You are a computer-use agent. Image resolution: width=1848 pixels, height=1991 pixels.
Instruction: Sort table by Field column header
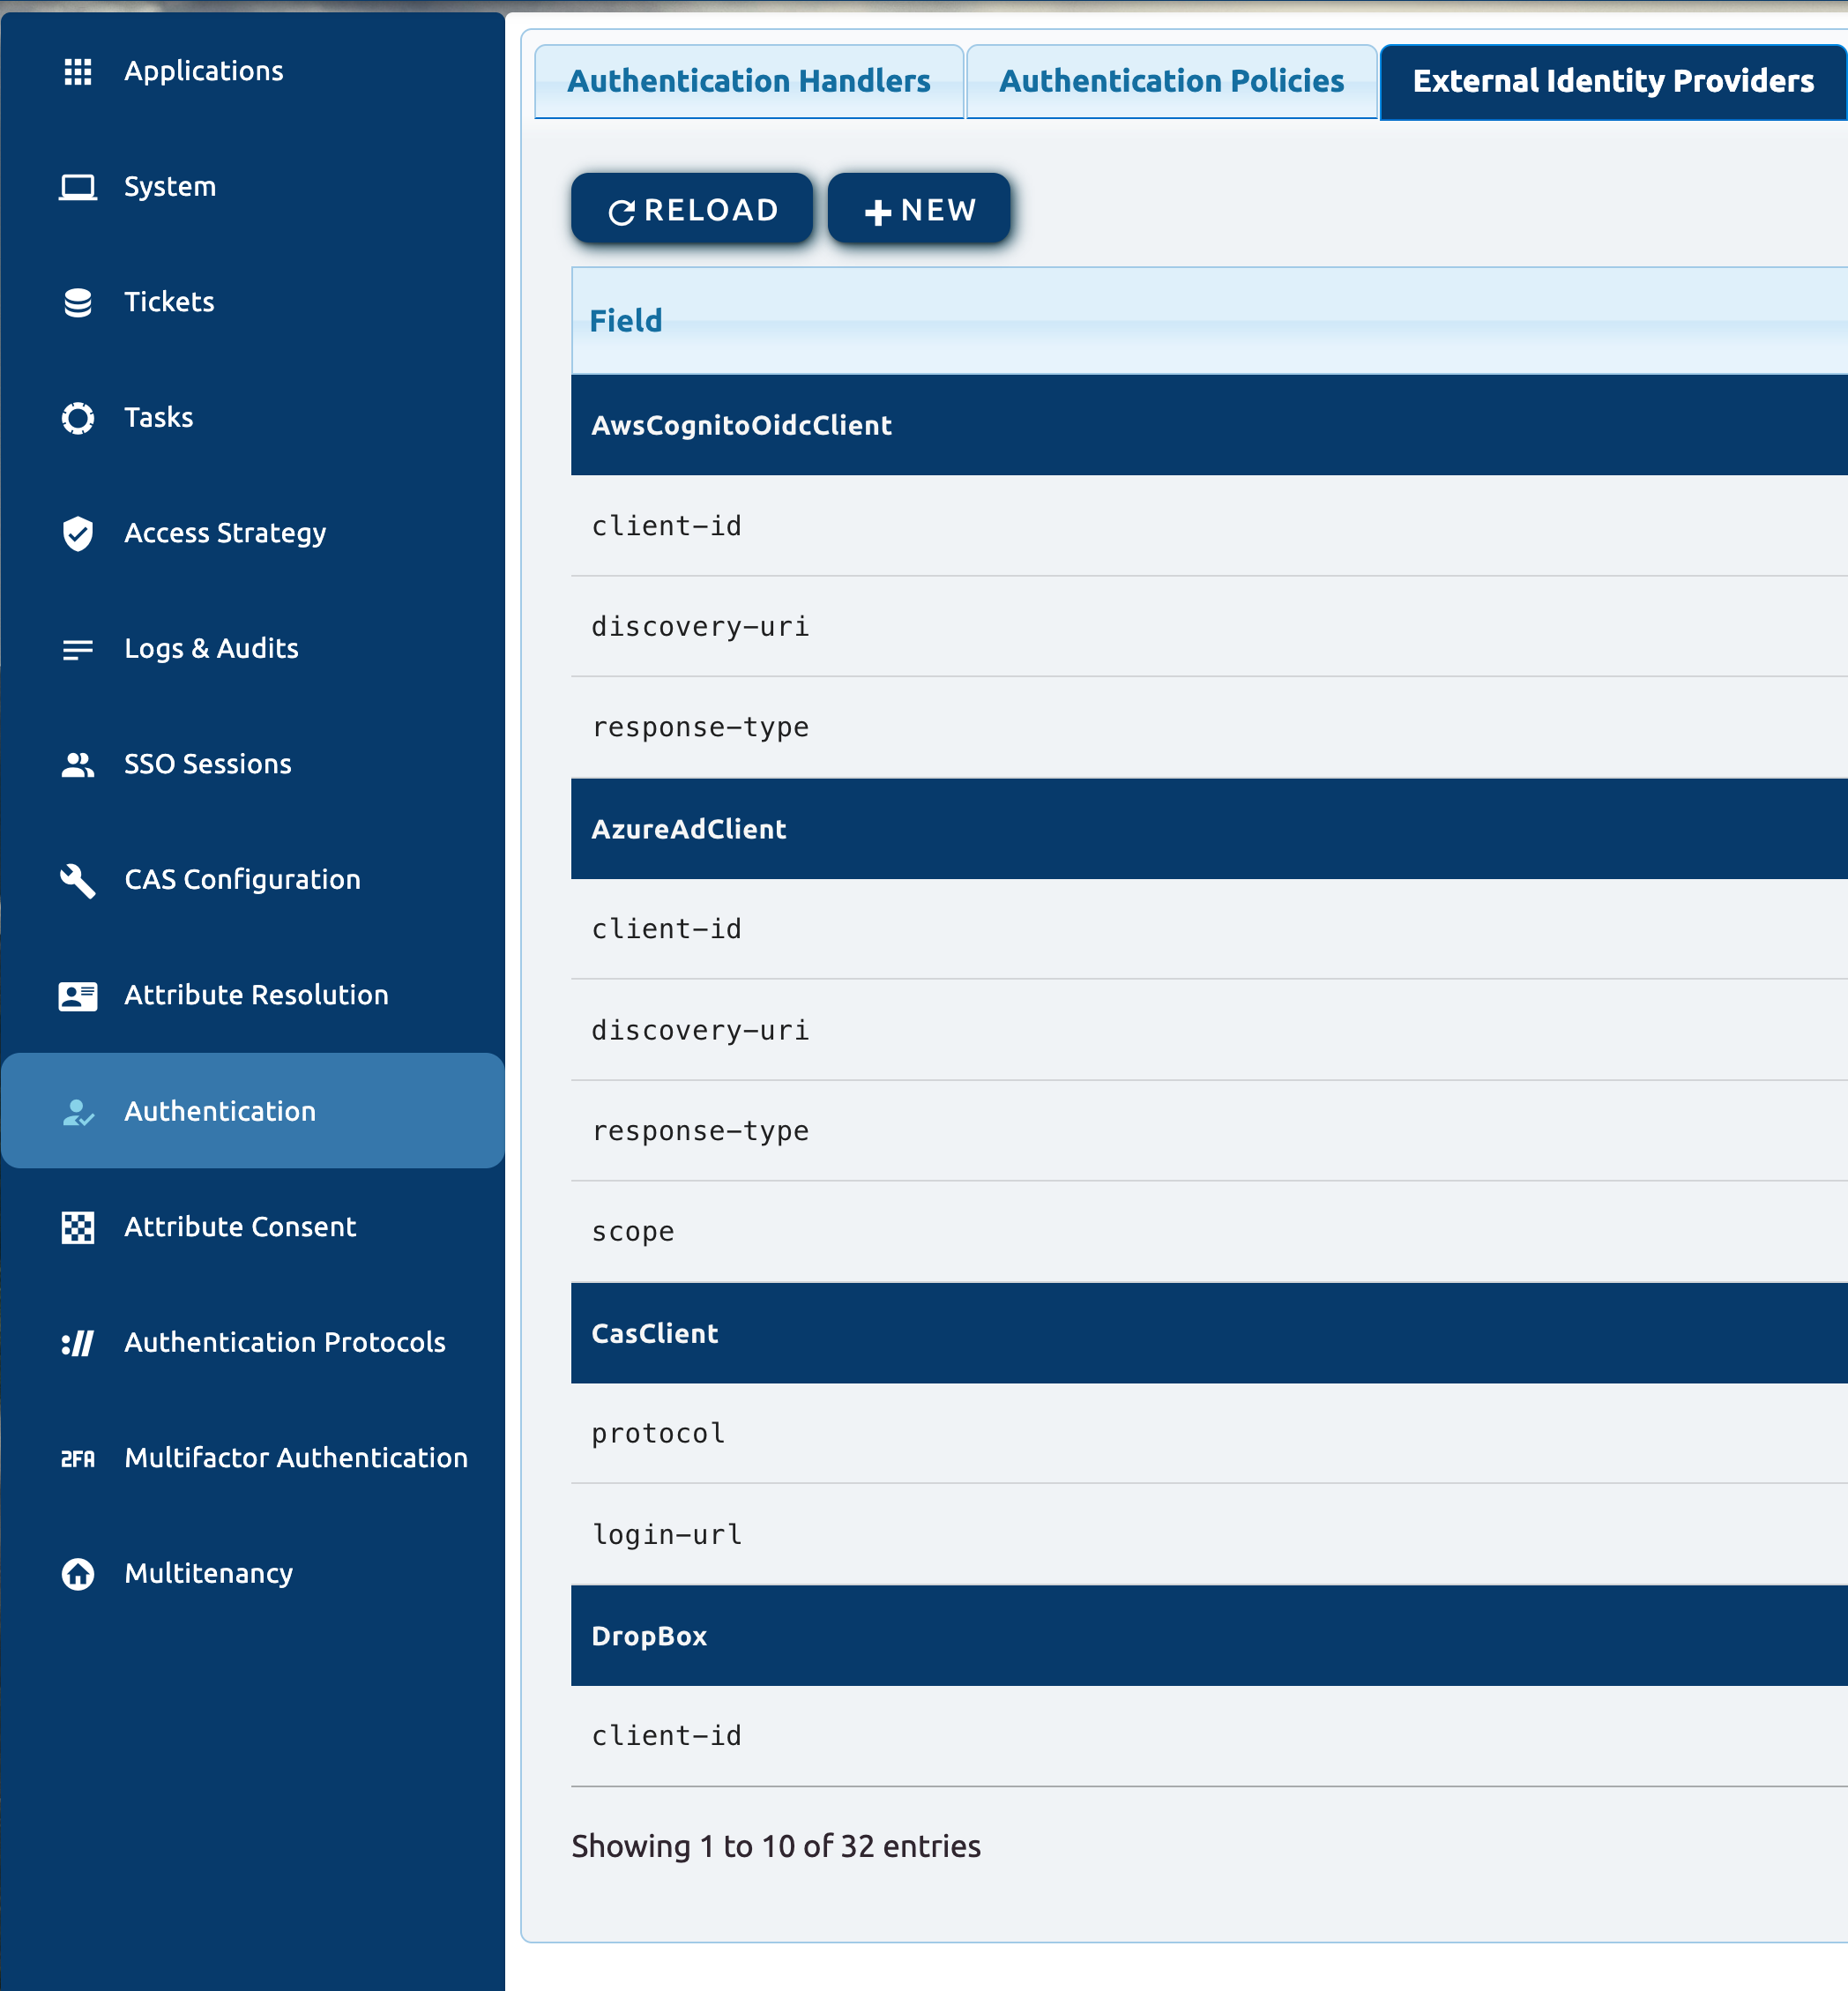pos(626,321)
